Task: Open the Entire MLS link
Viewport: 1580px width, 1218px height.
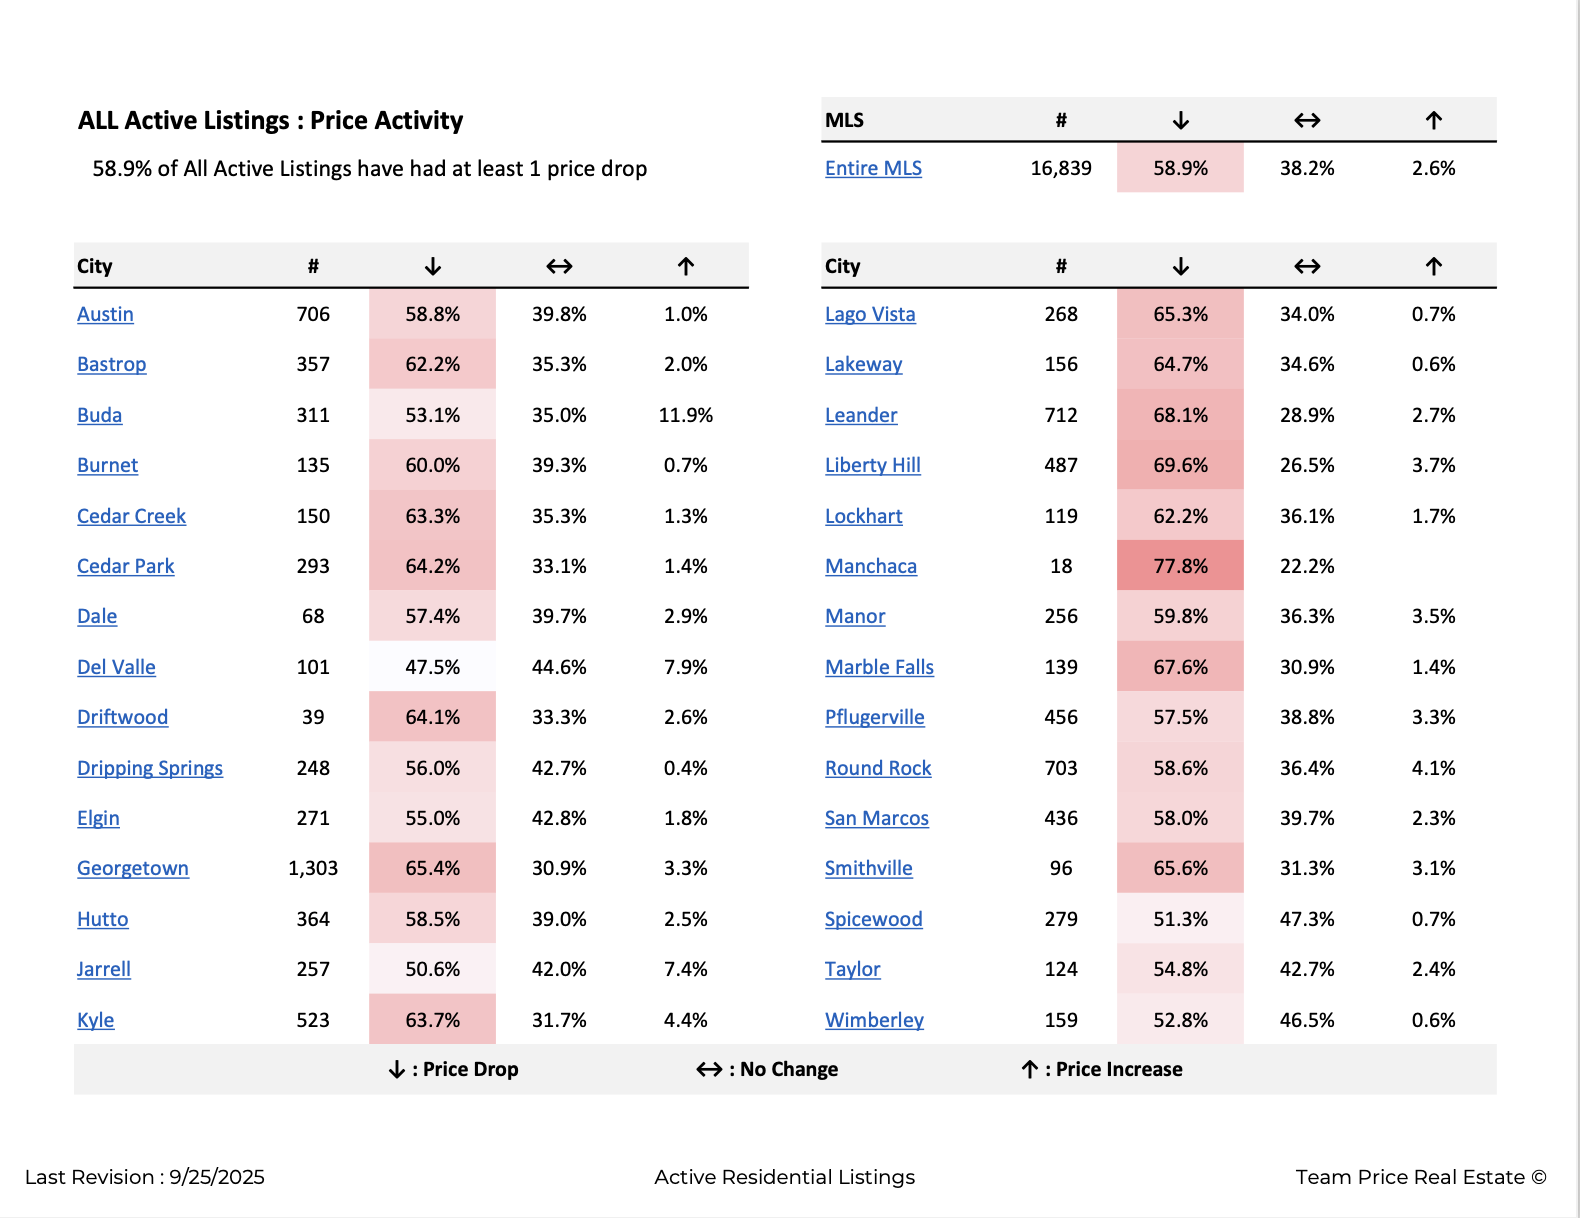Action: [873, 169]
